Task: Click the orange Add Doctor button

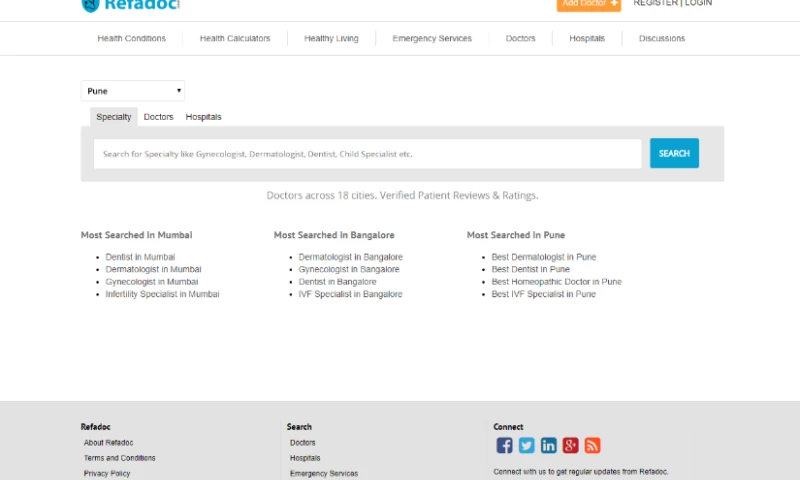Action: [x=589, y=5]
